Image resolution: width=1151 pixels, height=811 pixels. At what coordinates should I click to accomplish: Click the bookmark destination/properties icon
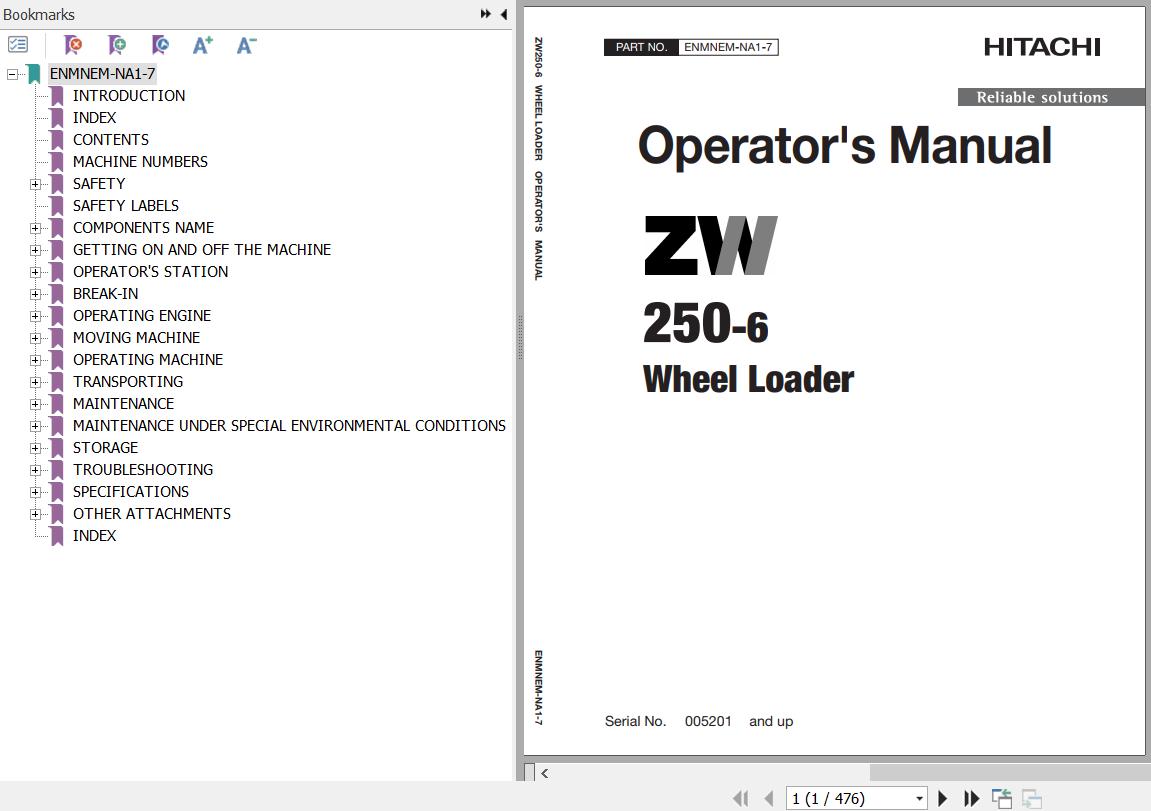point(160,45)
